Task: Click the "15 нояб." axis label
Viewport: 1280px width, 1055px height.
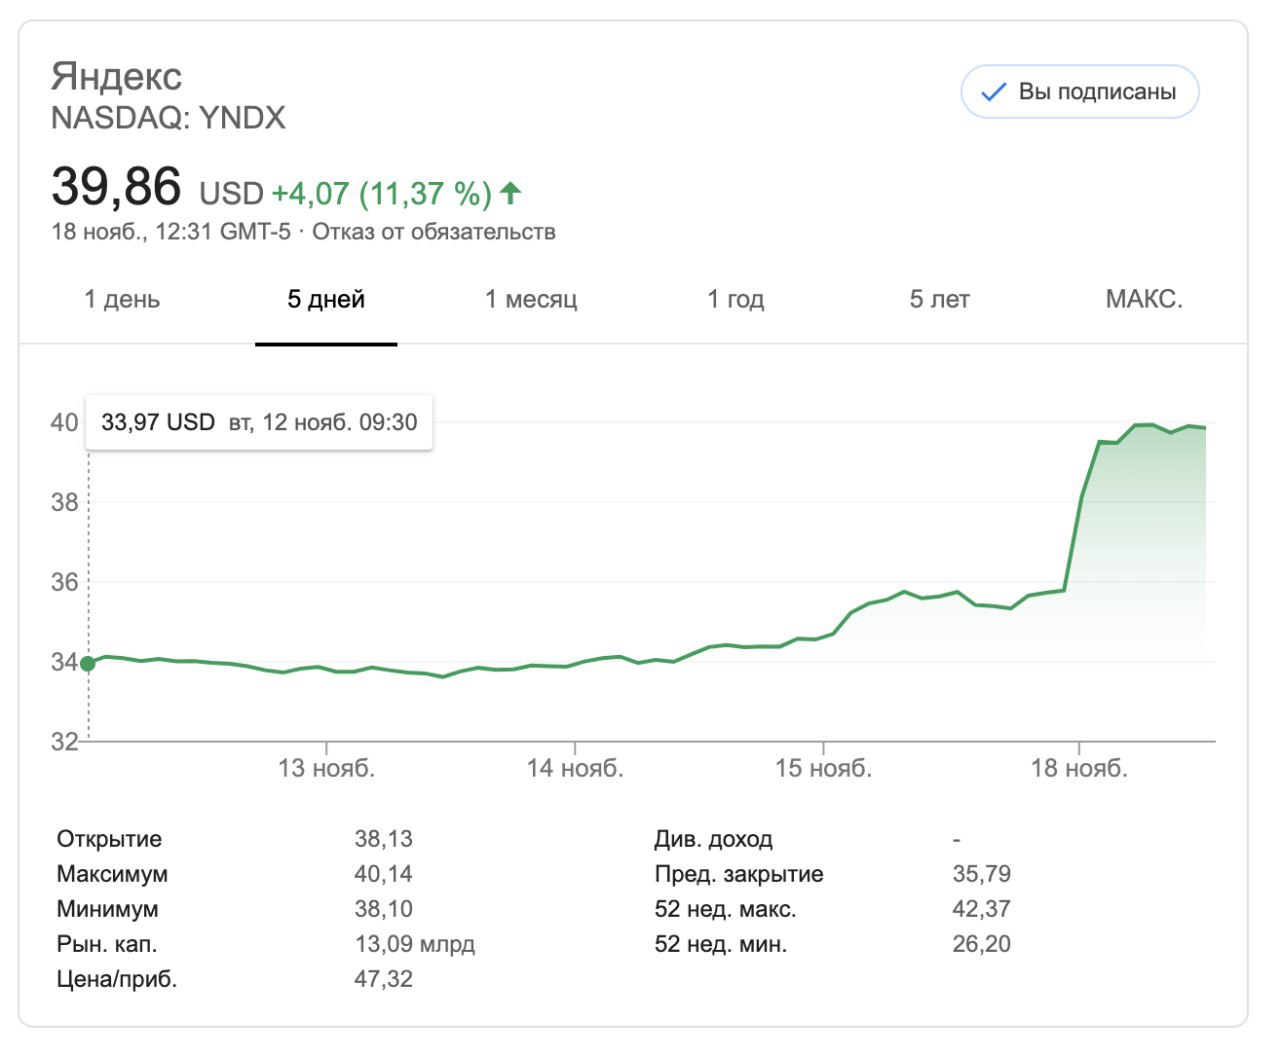Action: tap(823, 768)
